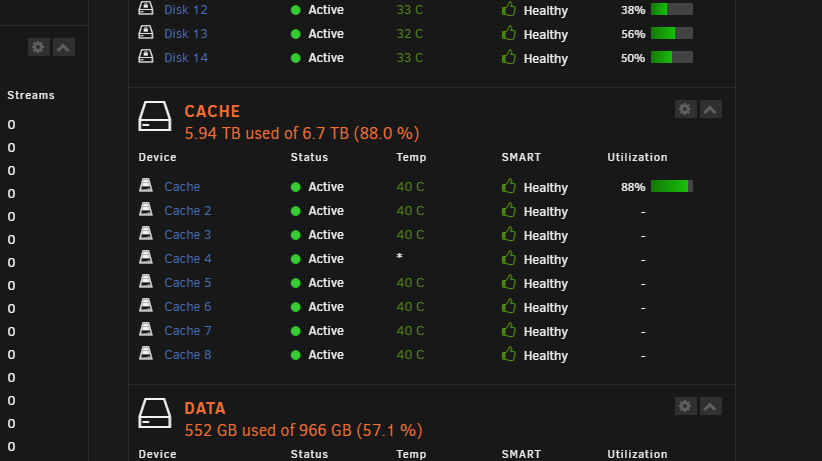Screen dimensions: 822x461
Task: Click the large DATA pool drive icon
Action: point(155,413)
